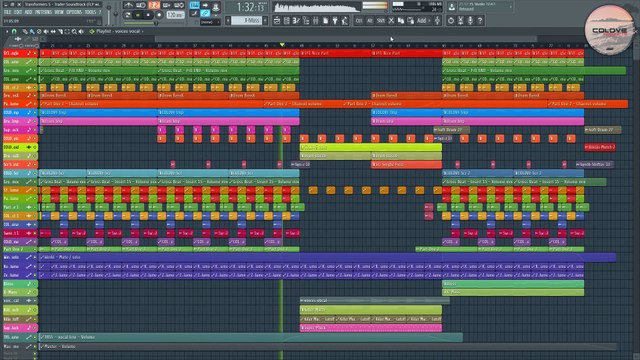
Task: Switch the pattern/song mode button
Action: (x=128, y=15)
